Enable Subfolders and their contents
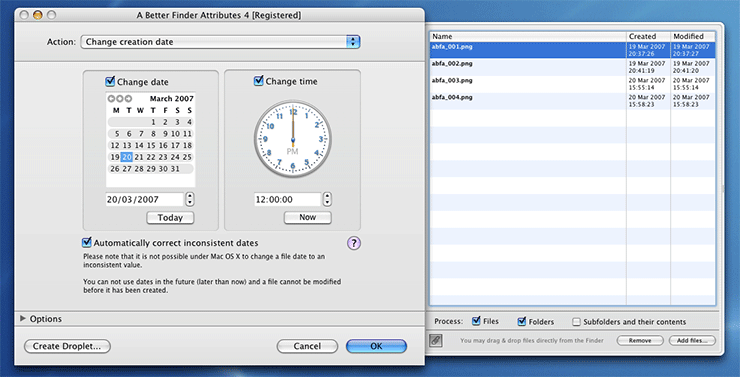Image resolution: width=740 pixels, height=377 pixels. pyautogui.click(x=576, y=322)
